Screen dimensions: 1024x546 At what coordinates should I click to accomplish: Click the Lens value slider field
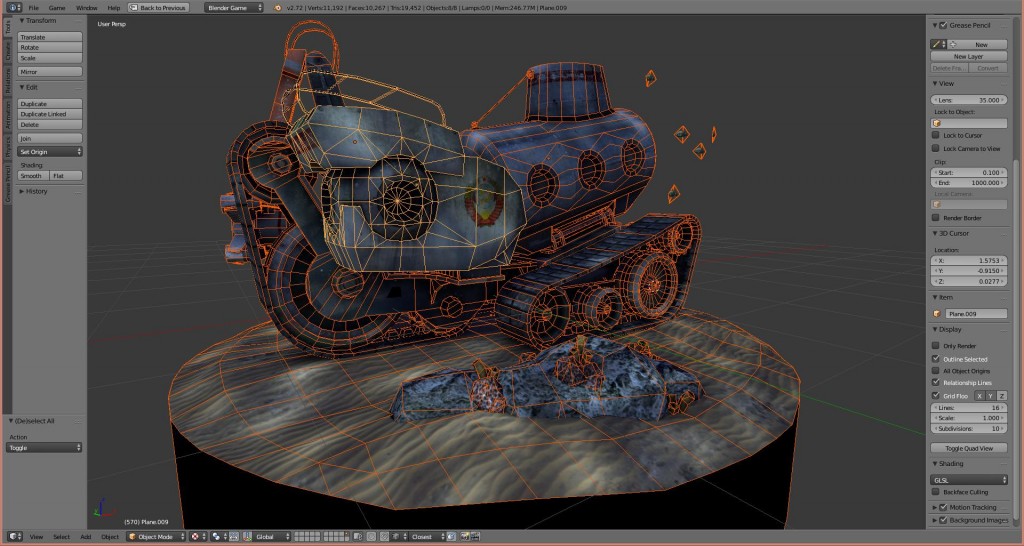(968, 100)
